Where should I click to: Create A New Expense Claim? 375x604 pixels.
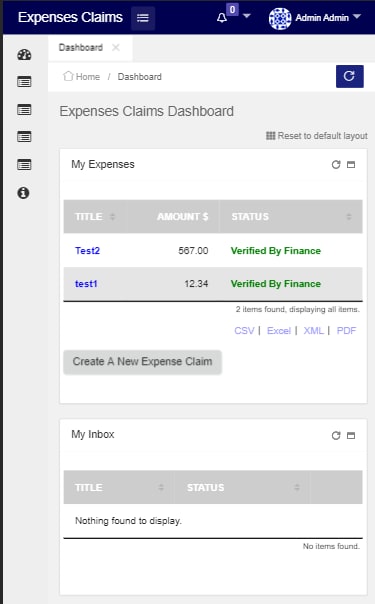(x=142, y=361)
